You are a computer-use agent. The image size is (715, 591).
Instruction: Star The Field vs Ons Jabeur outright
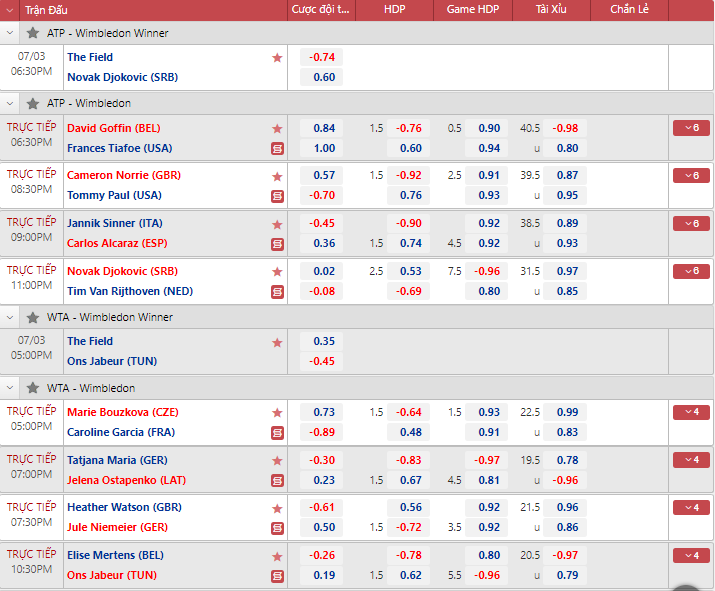click(x=277, y=342)
